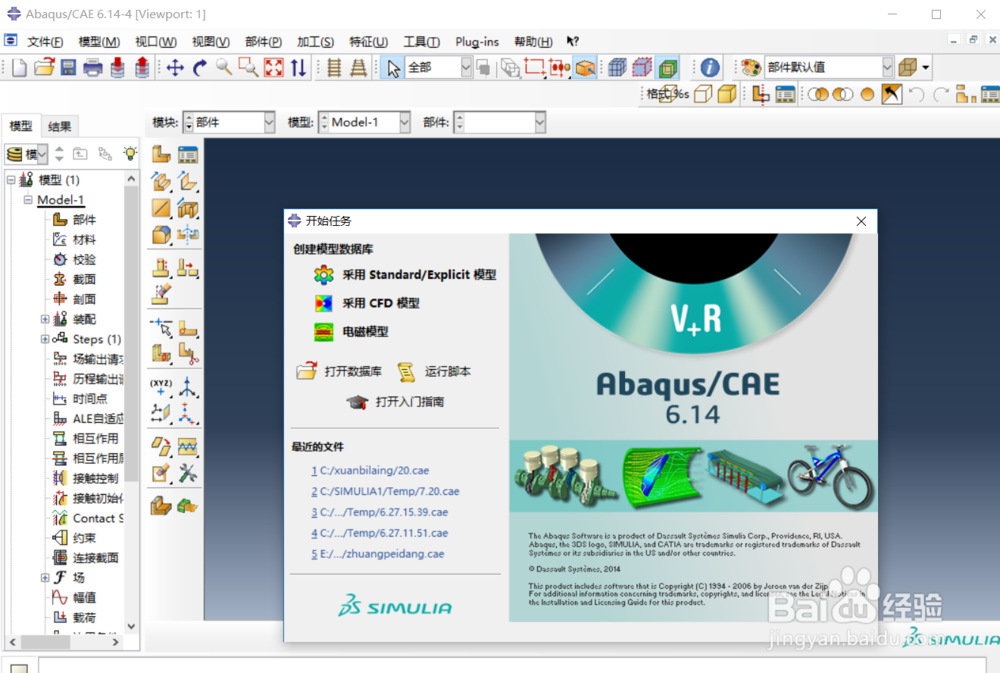1000x673 pixels.
Task: Open the 文件(F) menu
Action: click(45, 41)
